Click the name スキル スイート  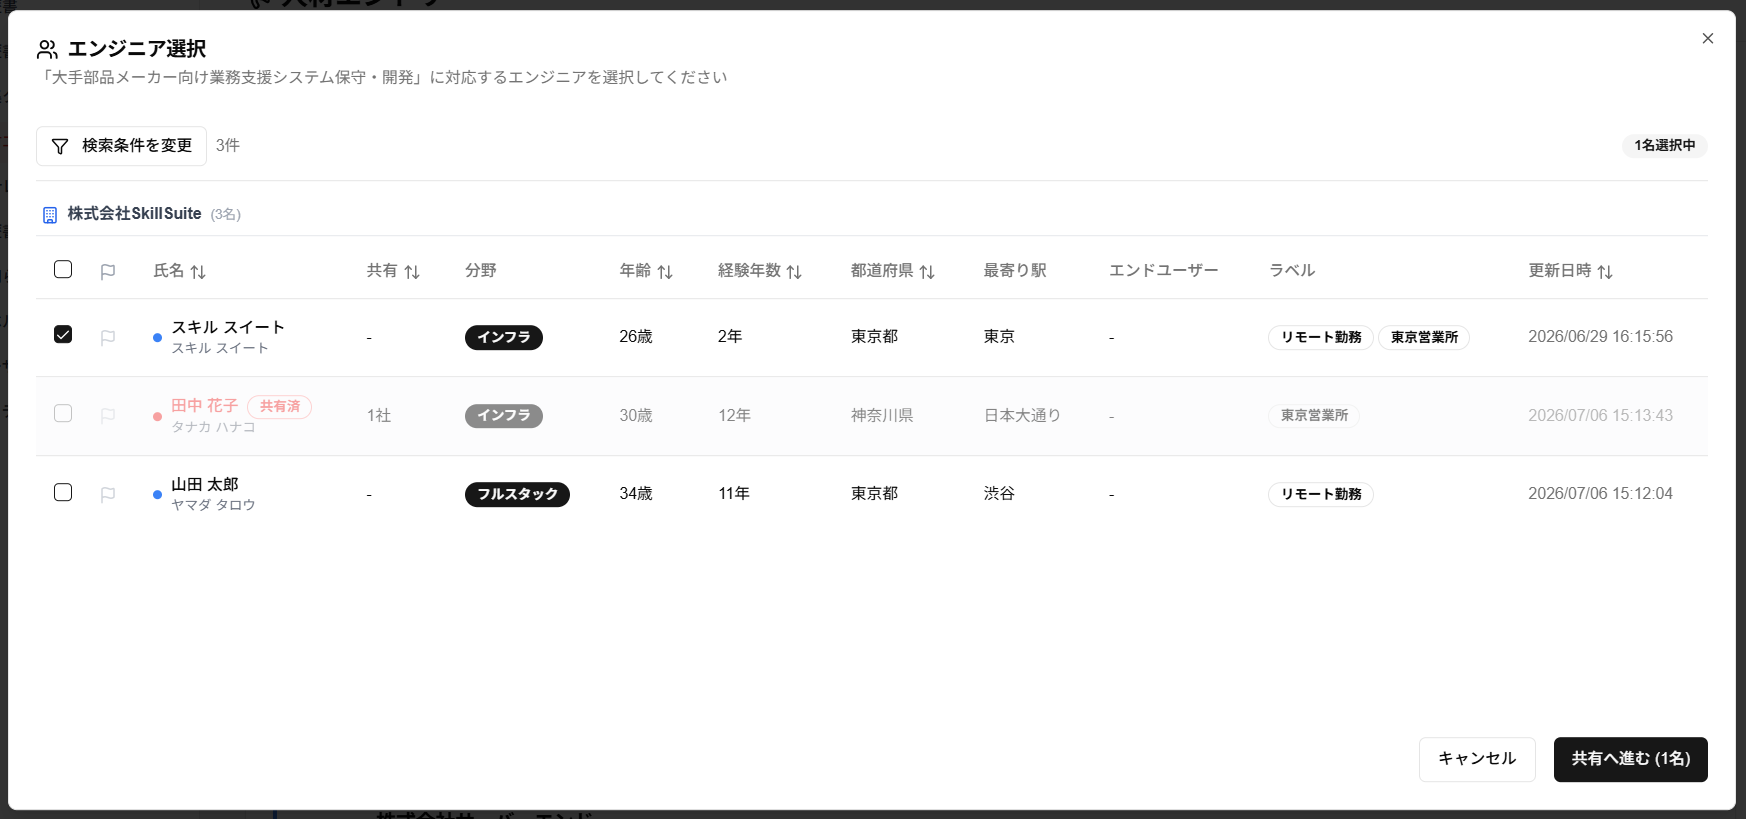pyautogui.click(x=228, y=327)
